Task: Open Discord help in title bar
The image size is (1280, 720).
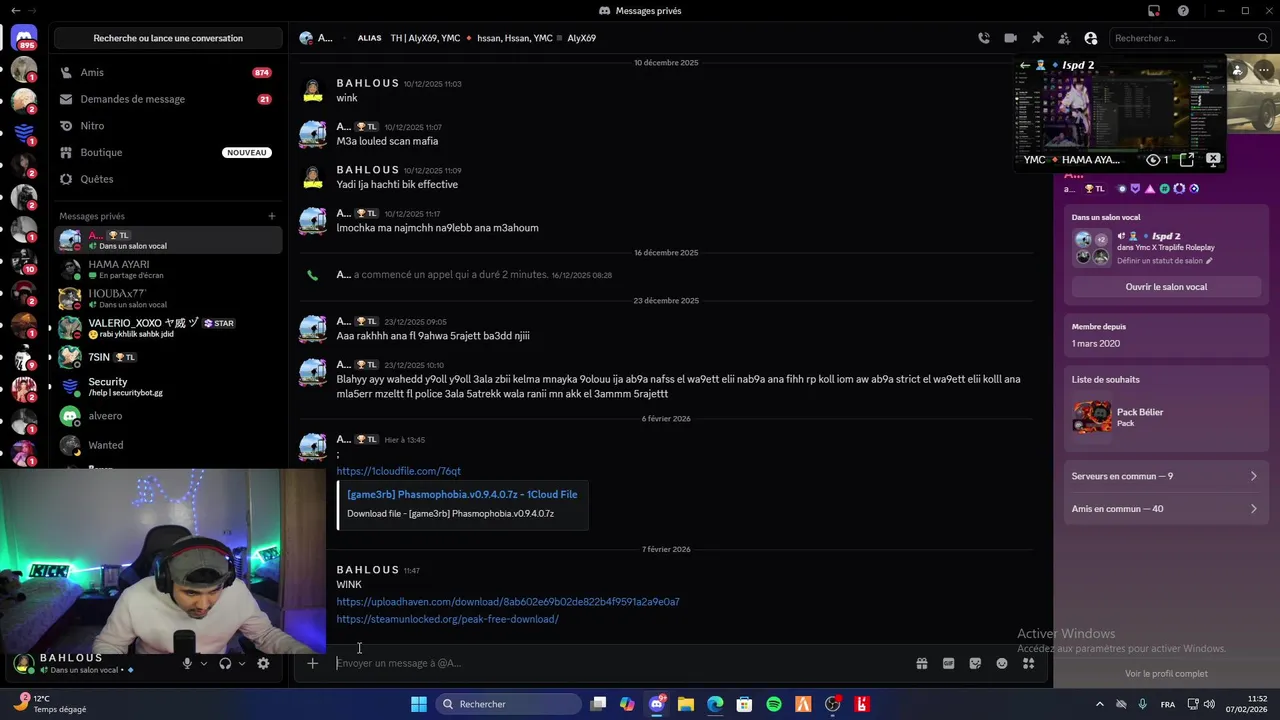Action: pyautogui.click(x=1184, y=11)
